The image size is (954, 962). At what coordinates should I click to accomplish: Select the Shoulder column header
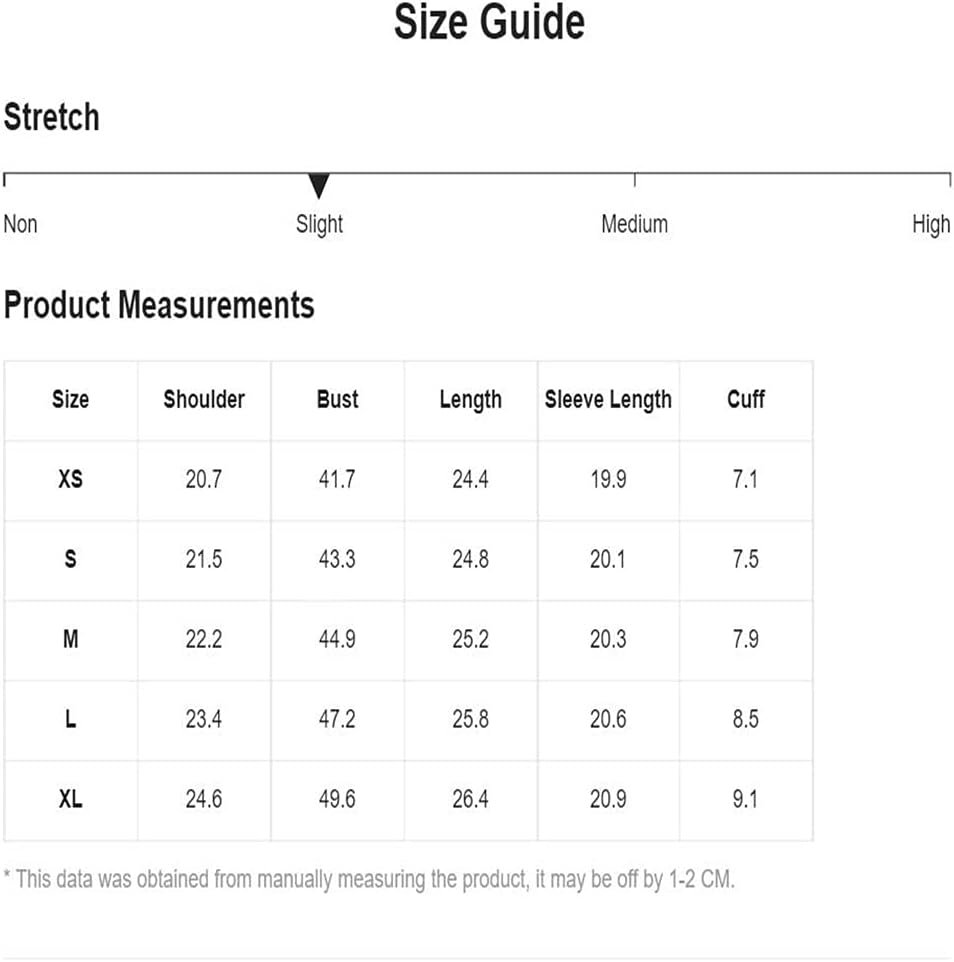point(204,399)
